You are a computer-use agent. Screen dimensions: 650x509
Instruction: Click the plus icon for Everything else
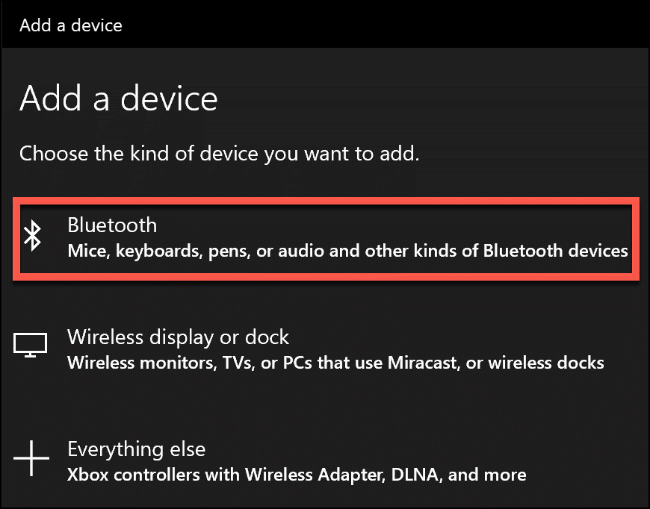click(31, 459)
